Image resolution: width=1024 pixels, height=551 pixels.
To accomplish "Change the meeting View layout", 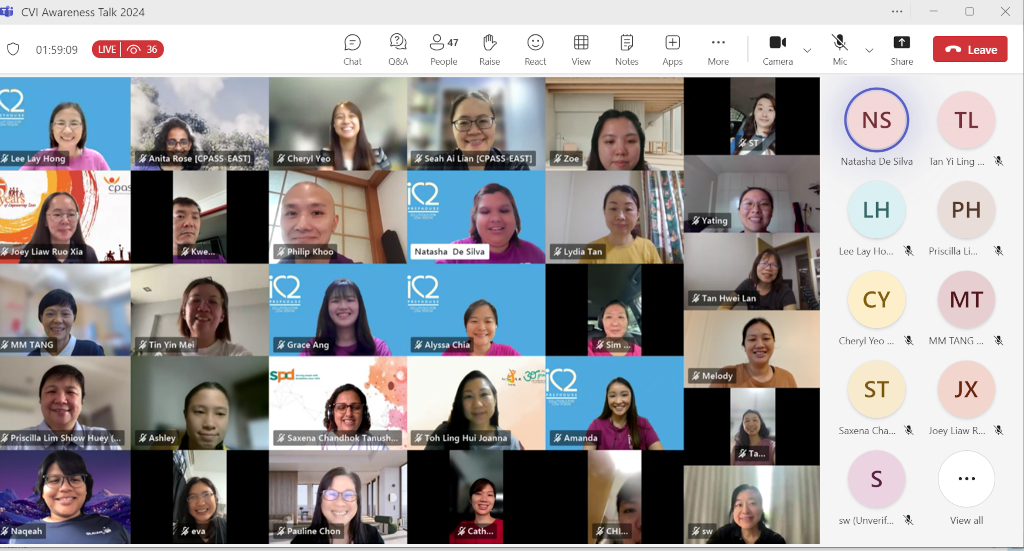I will tap(581, 49).
